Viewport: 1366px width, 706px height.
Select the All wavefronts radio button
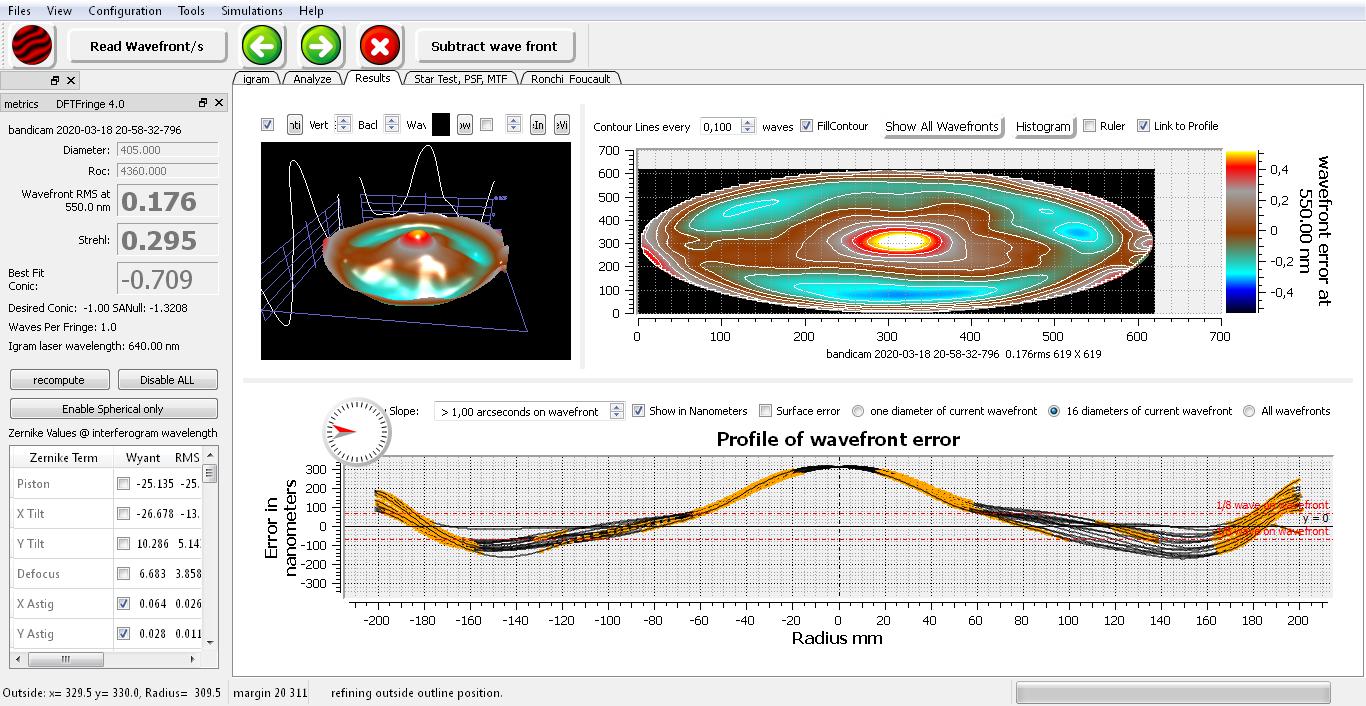(1249, 411)
